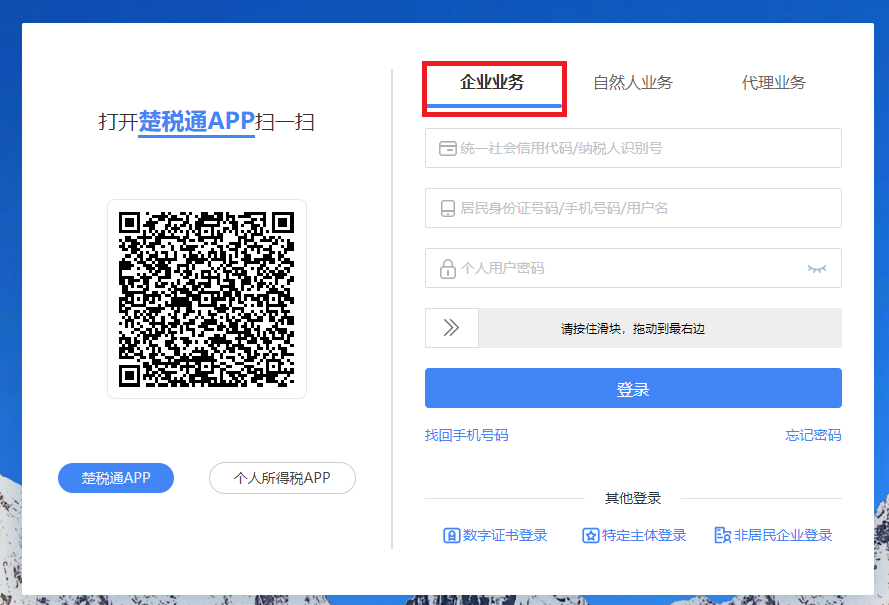Select the 楚税通APP button
The height and width of the screenshot is (605, 889).
pyautogui.click(x=116, y=478)
